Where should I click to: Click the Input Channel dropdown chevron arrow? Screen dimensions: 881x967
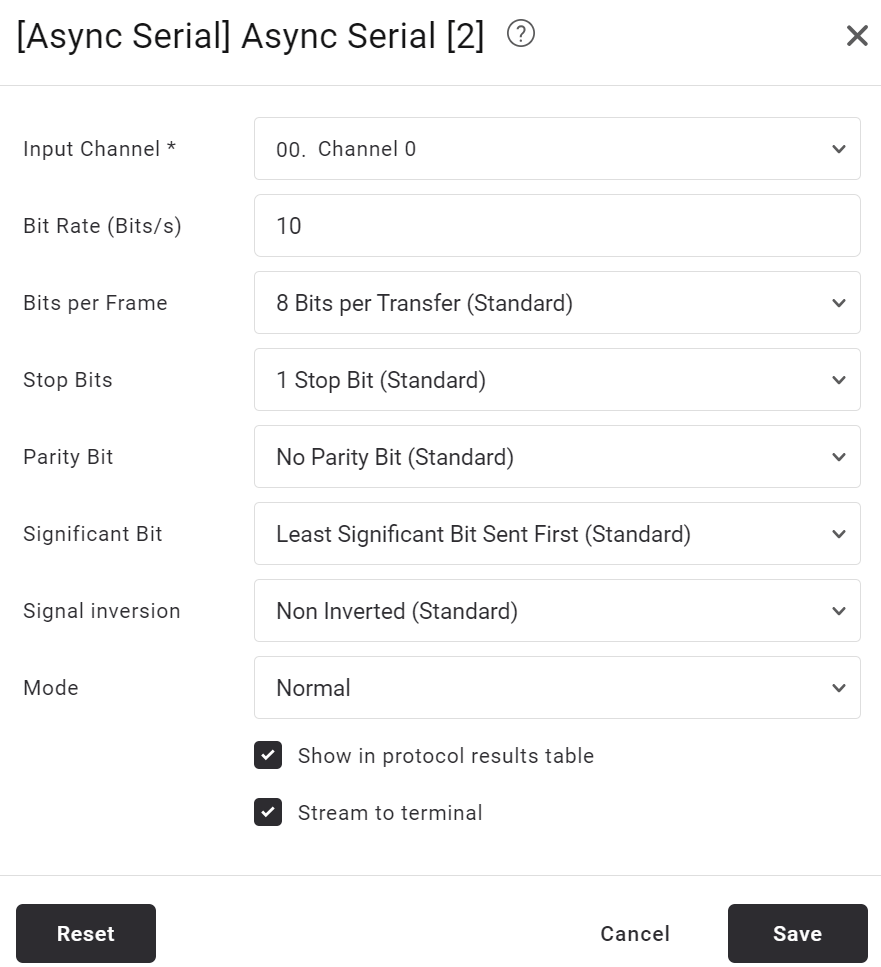[838, 149]
